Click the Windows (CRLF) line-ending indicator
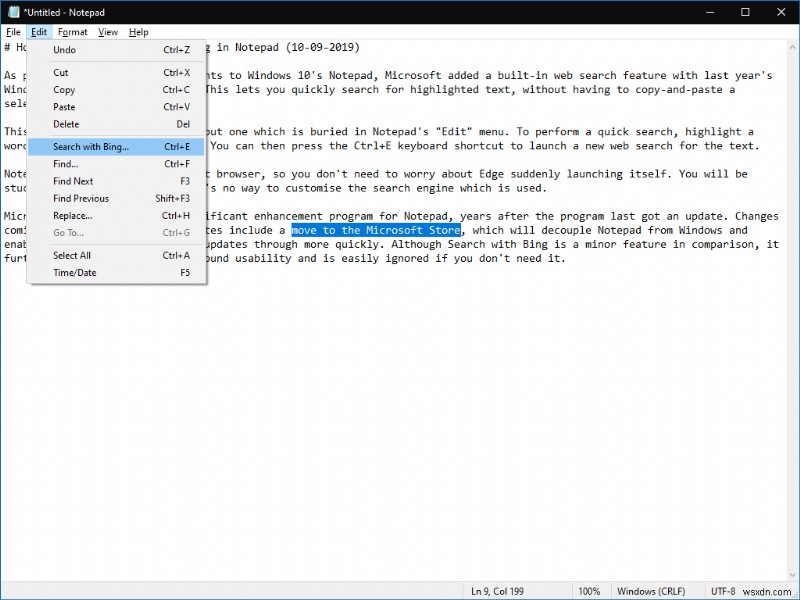 (x=652, y=590)
